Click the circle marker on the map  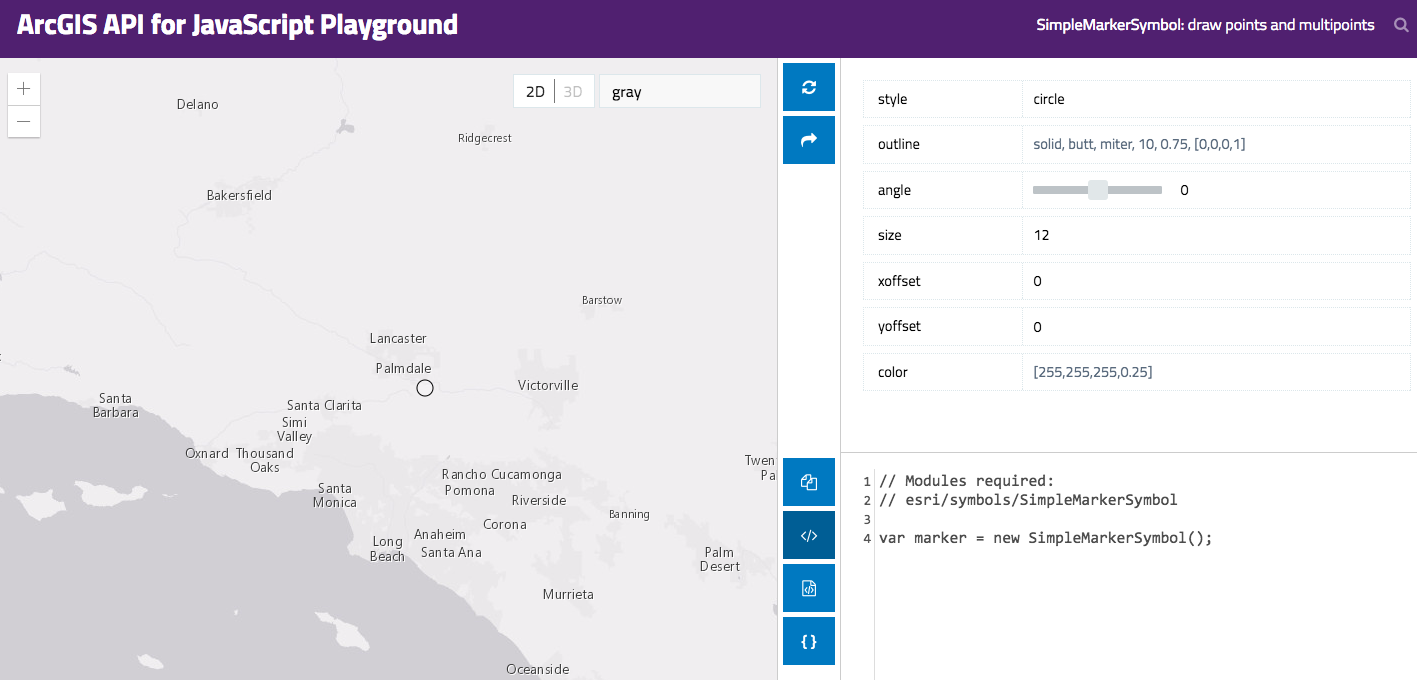click(425, 388)
